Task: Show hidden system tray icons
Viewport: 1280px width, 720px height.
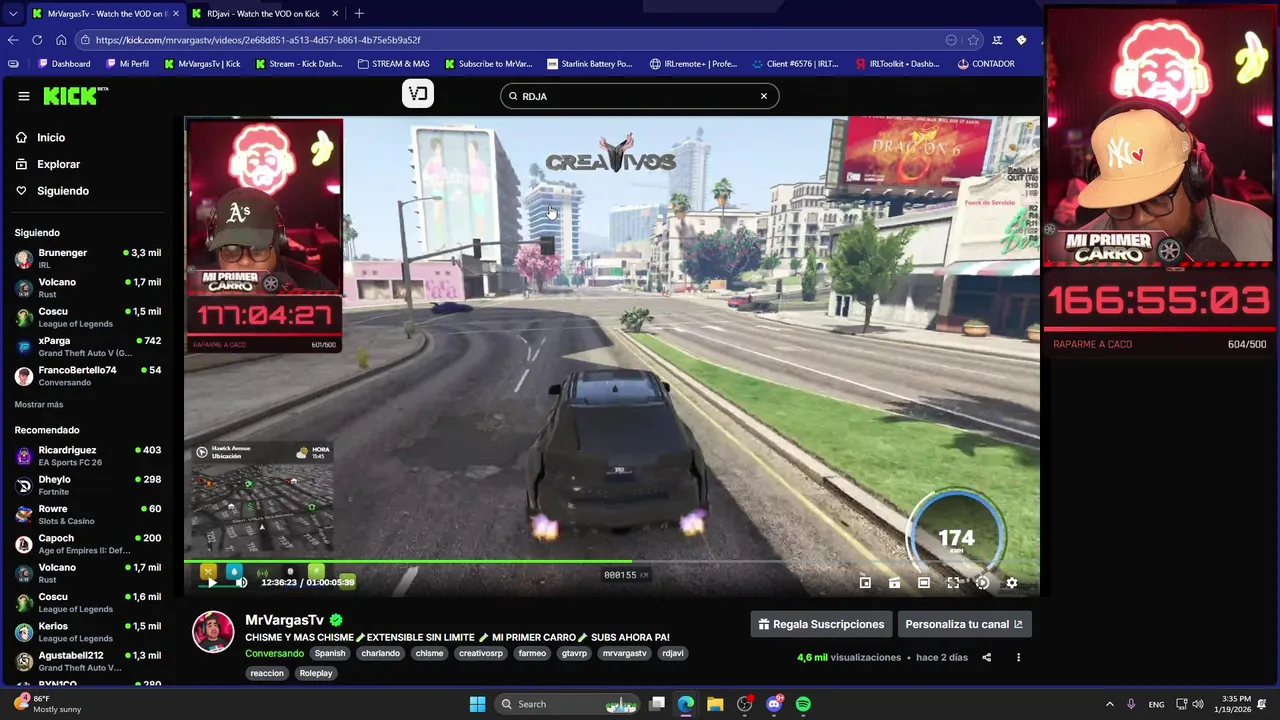Action: click(x=1109, y=704)
